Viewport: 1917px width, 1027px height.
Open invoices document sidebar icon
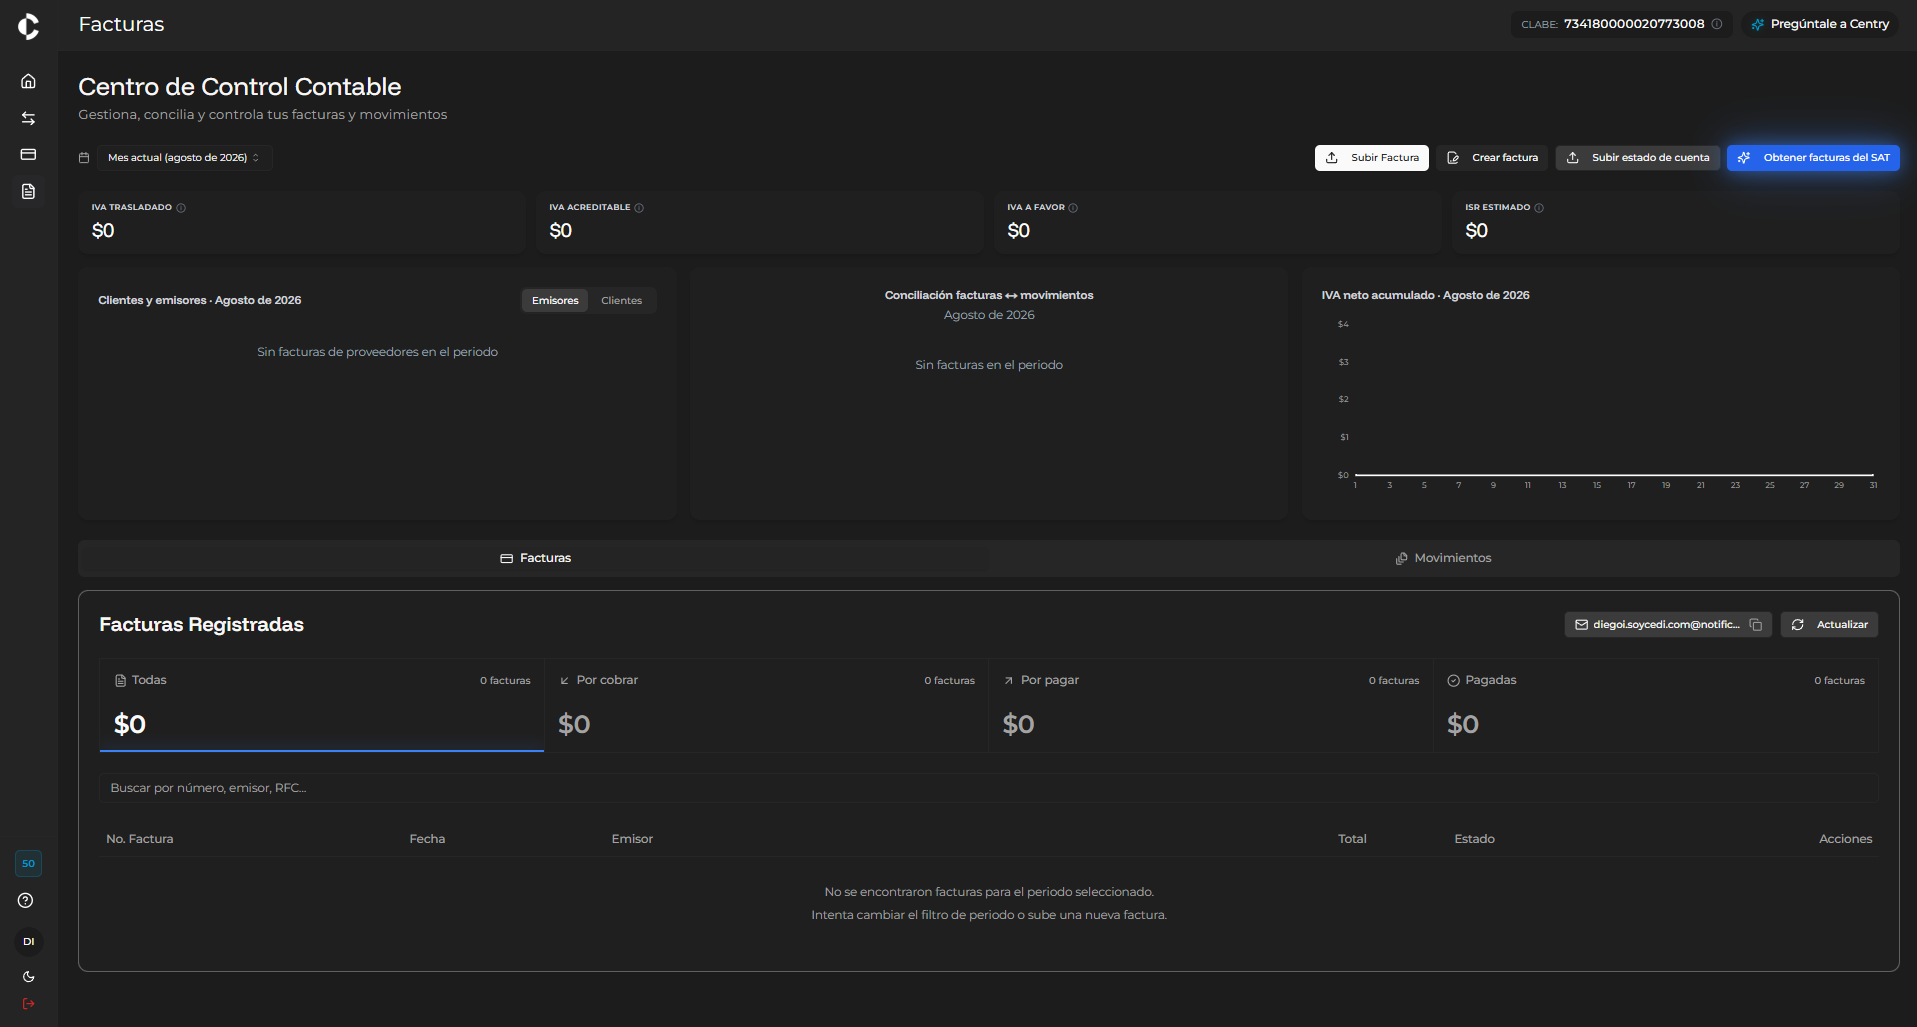click(28, 191)
